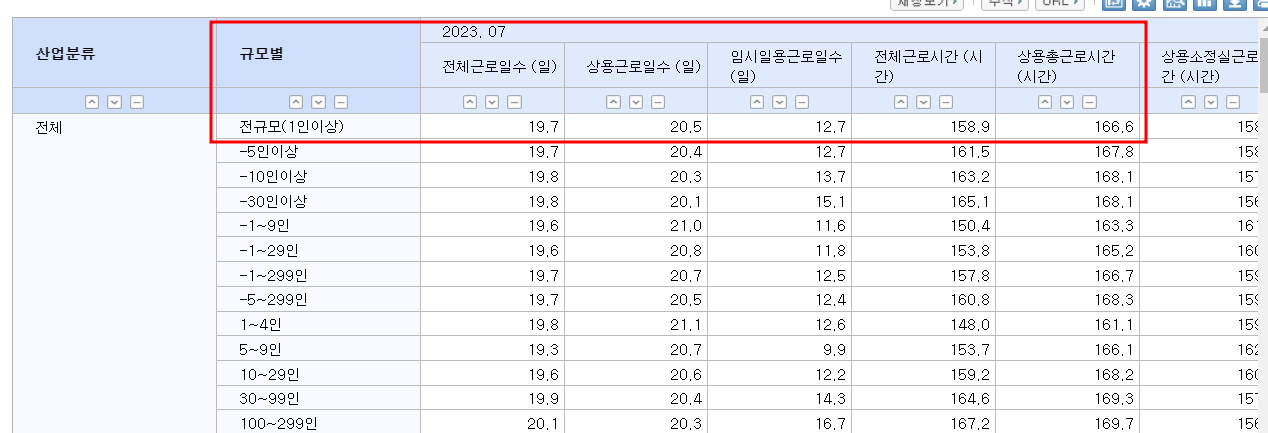Sort 상용근로일수 (일) ascending
Image resolution: width=1268 pixels, height=433 pixels.
tap(614, 101)
